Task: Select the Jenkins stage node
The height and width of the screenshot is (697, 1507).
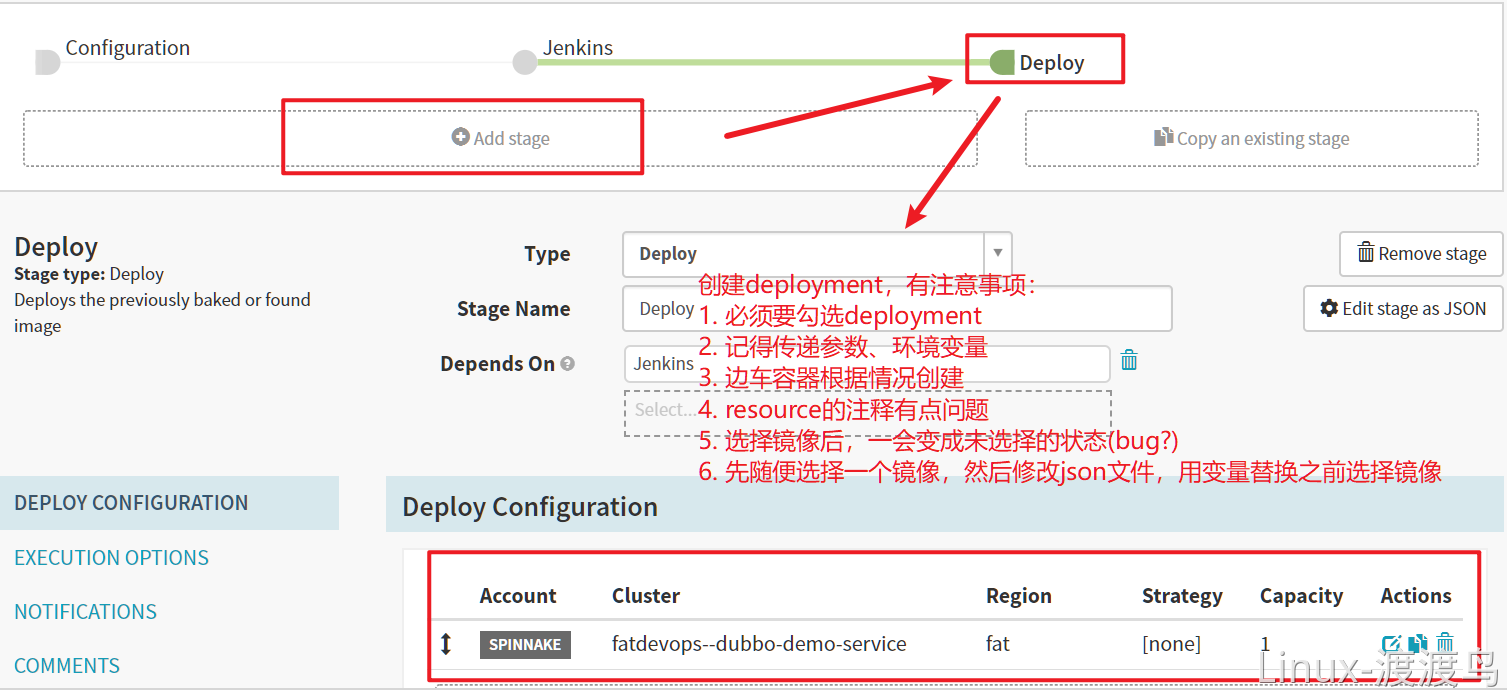Action: pyautogui.click(x=524, y=62)
